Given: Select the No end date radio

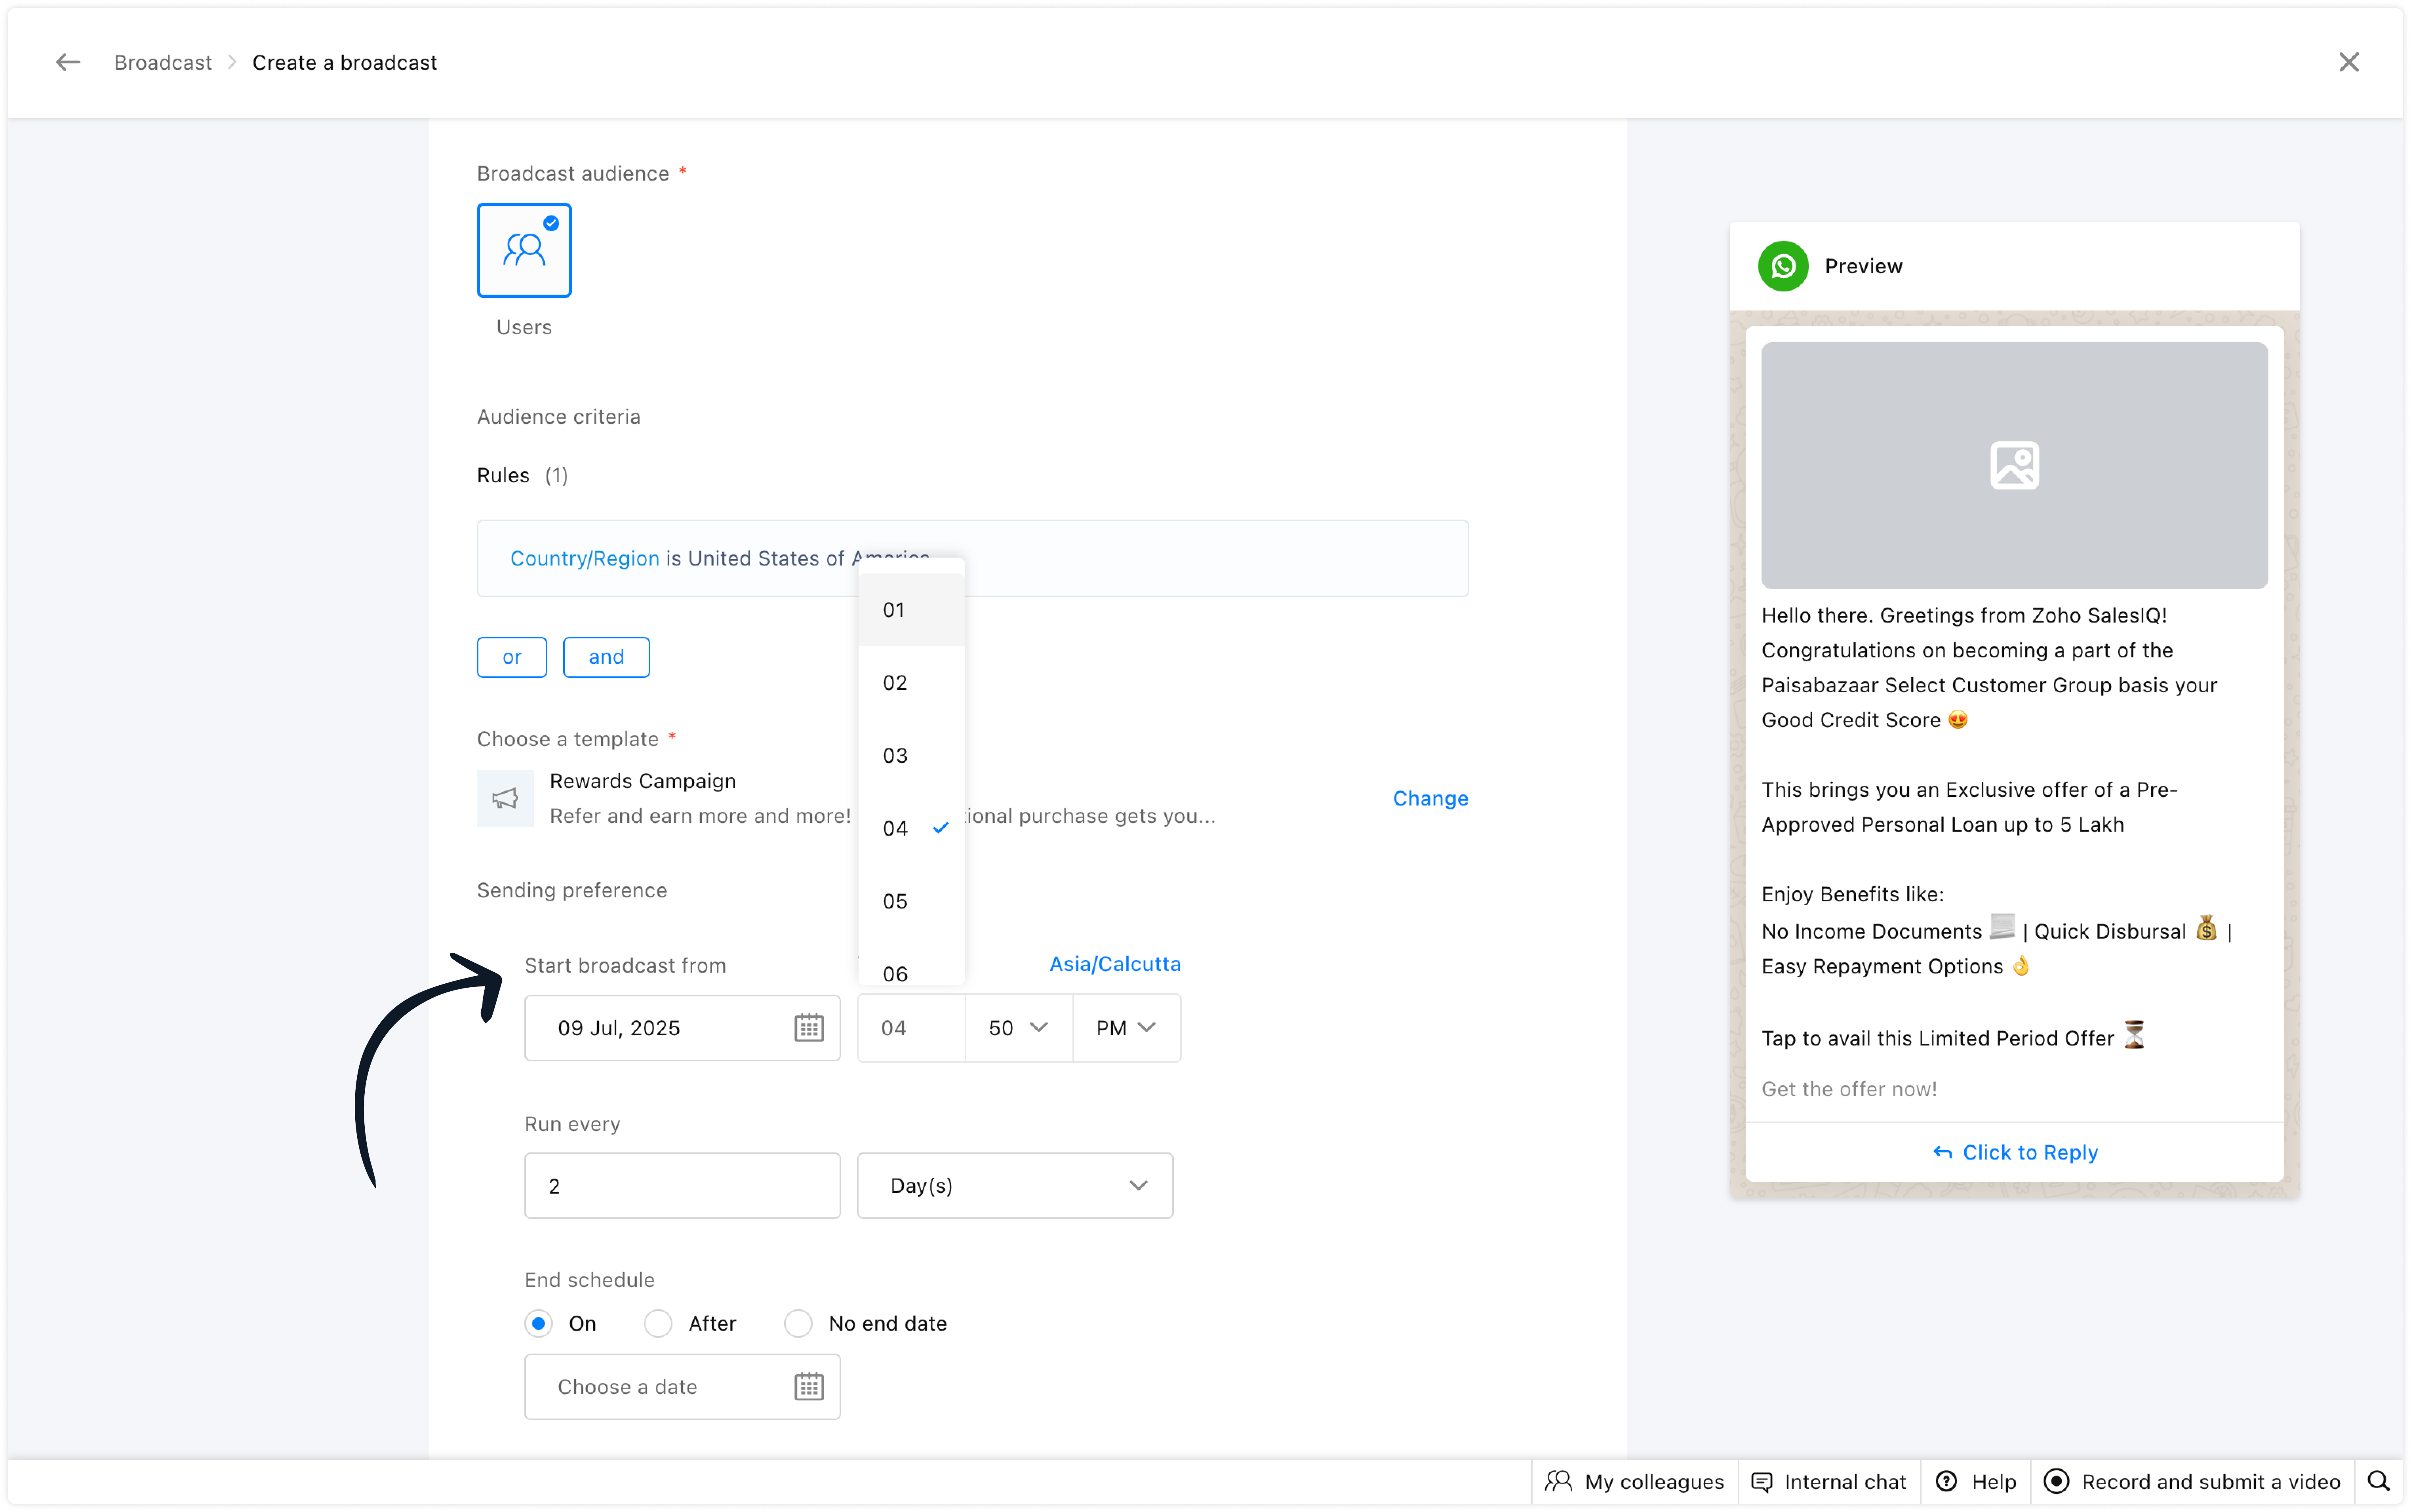Looking at the screenshot, I should (798, 1324).
